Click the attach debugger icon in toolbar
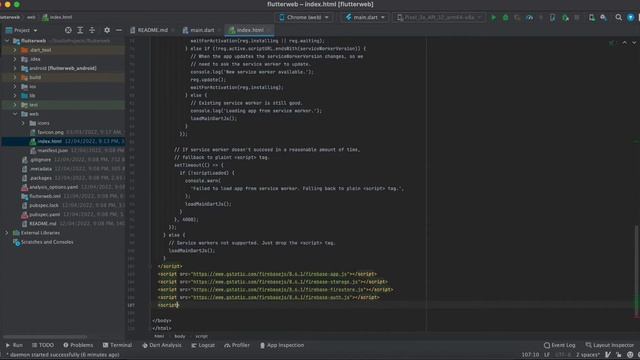This screenshot has height=360, width=640. pos(565,18)
